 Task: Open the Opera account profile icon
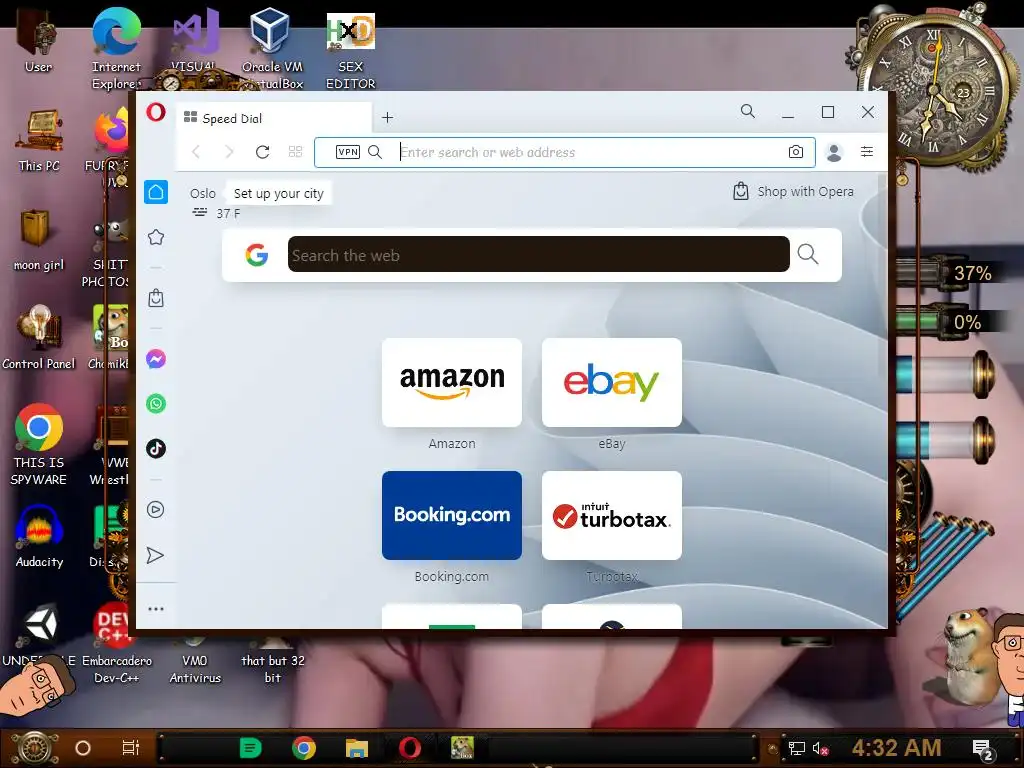(834, 152)
